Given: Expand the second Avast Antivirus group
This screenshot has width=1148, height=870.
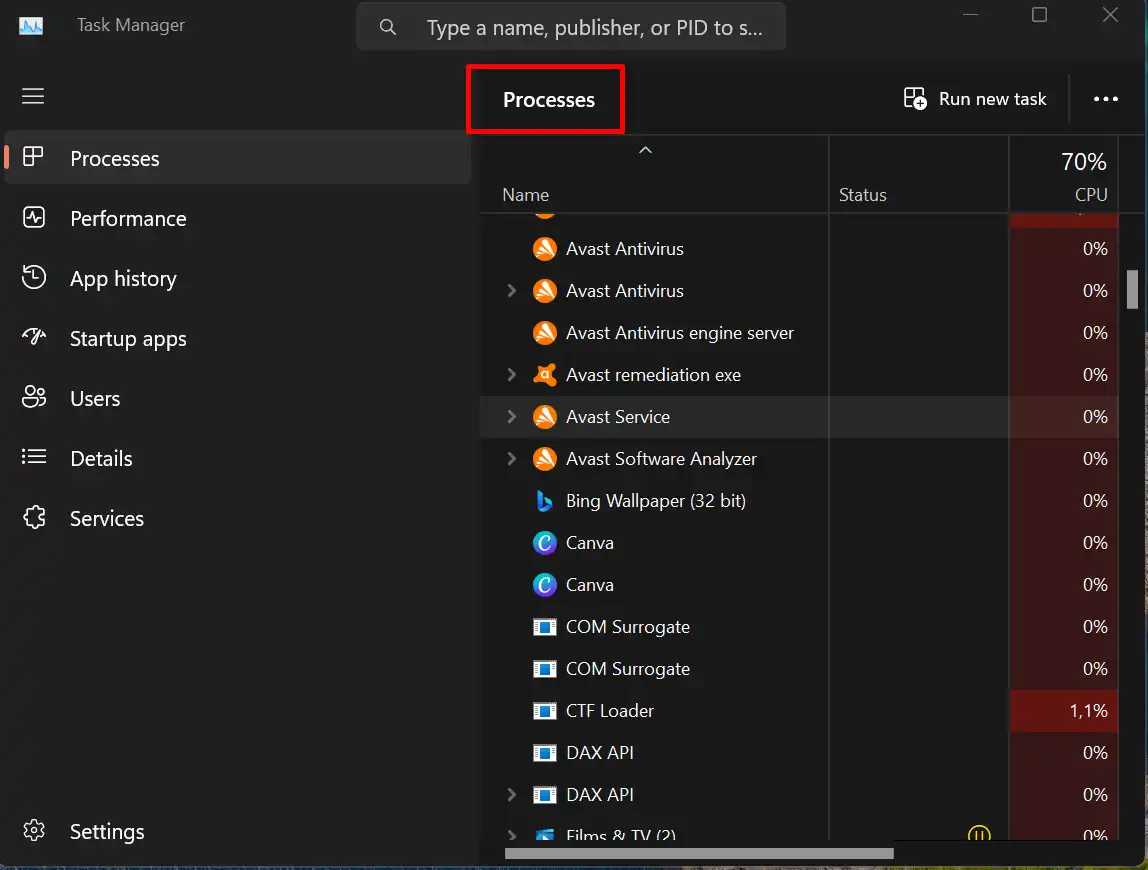Looking at the screenshot, I should click(x=512, y=291).
